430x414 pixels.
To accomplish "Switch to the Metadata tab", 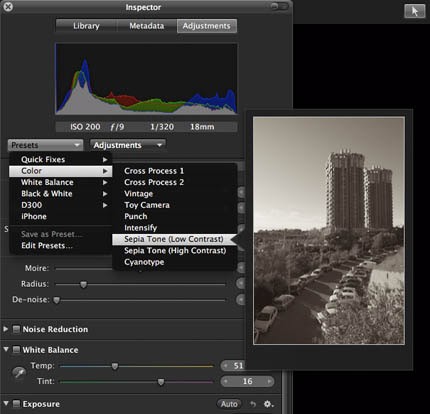I will point(147,26).
